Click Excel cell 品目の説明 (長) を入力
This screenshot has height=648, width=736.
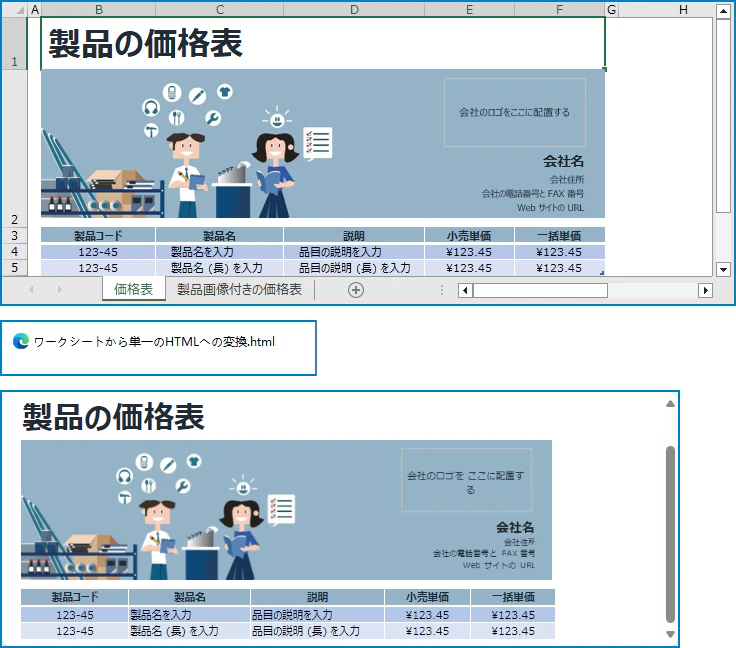point(354,268)
